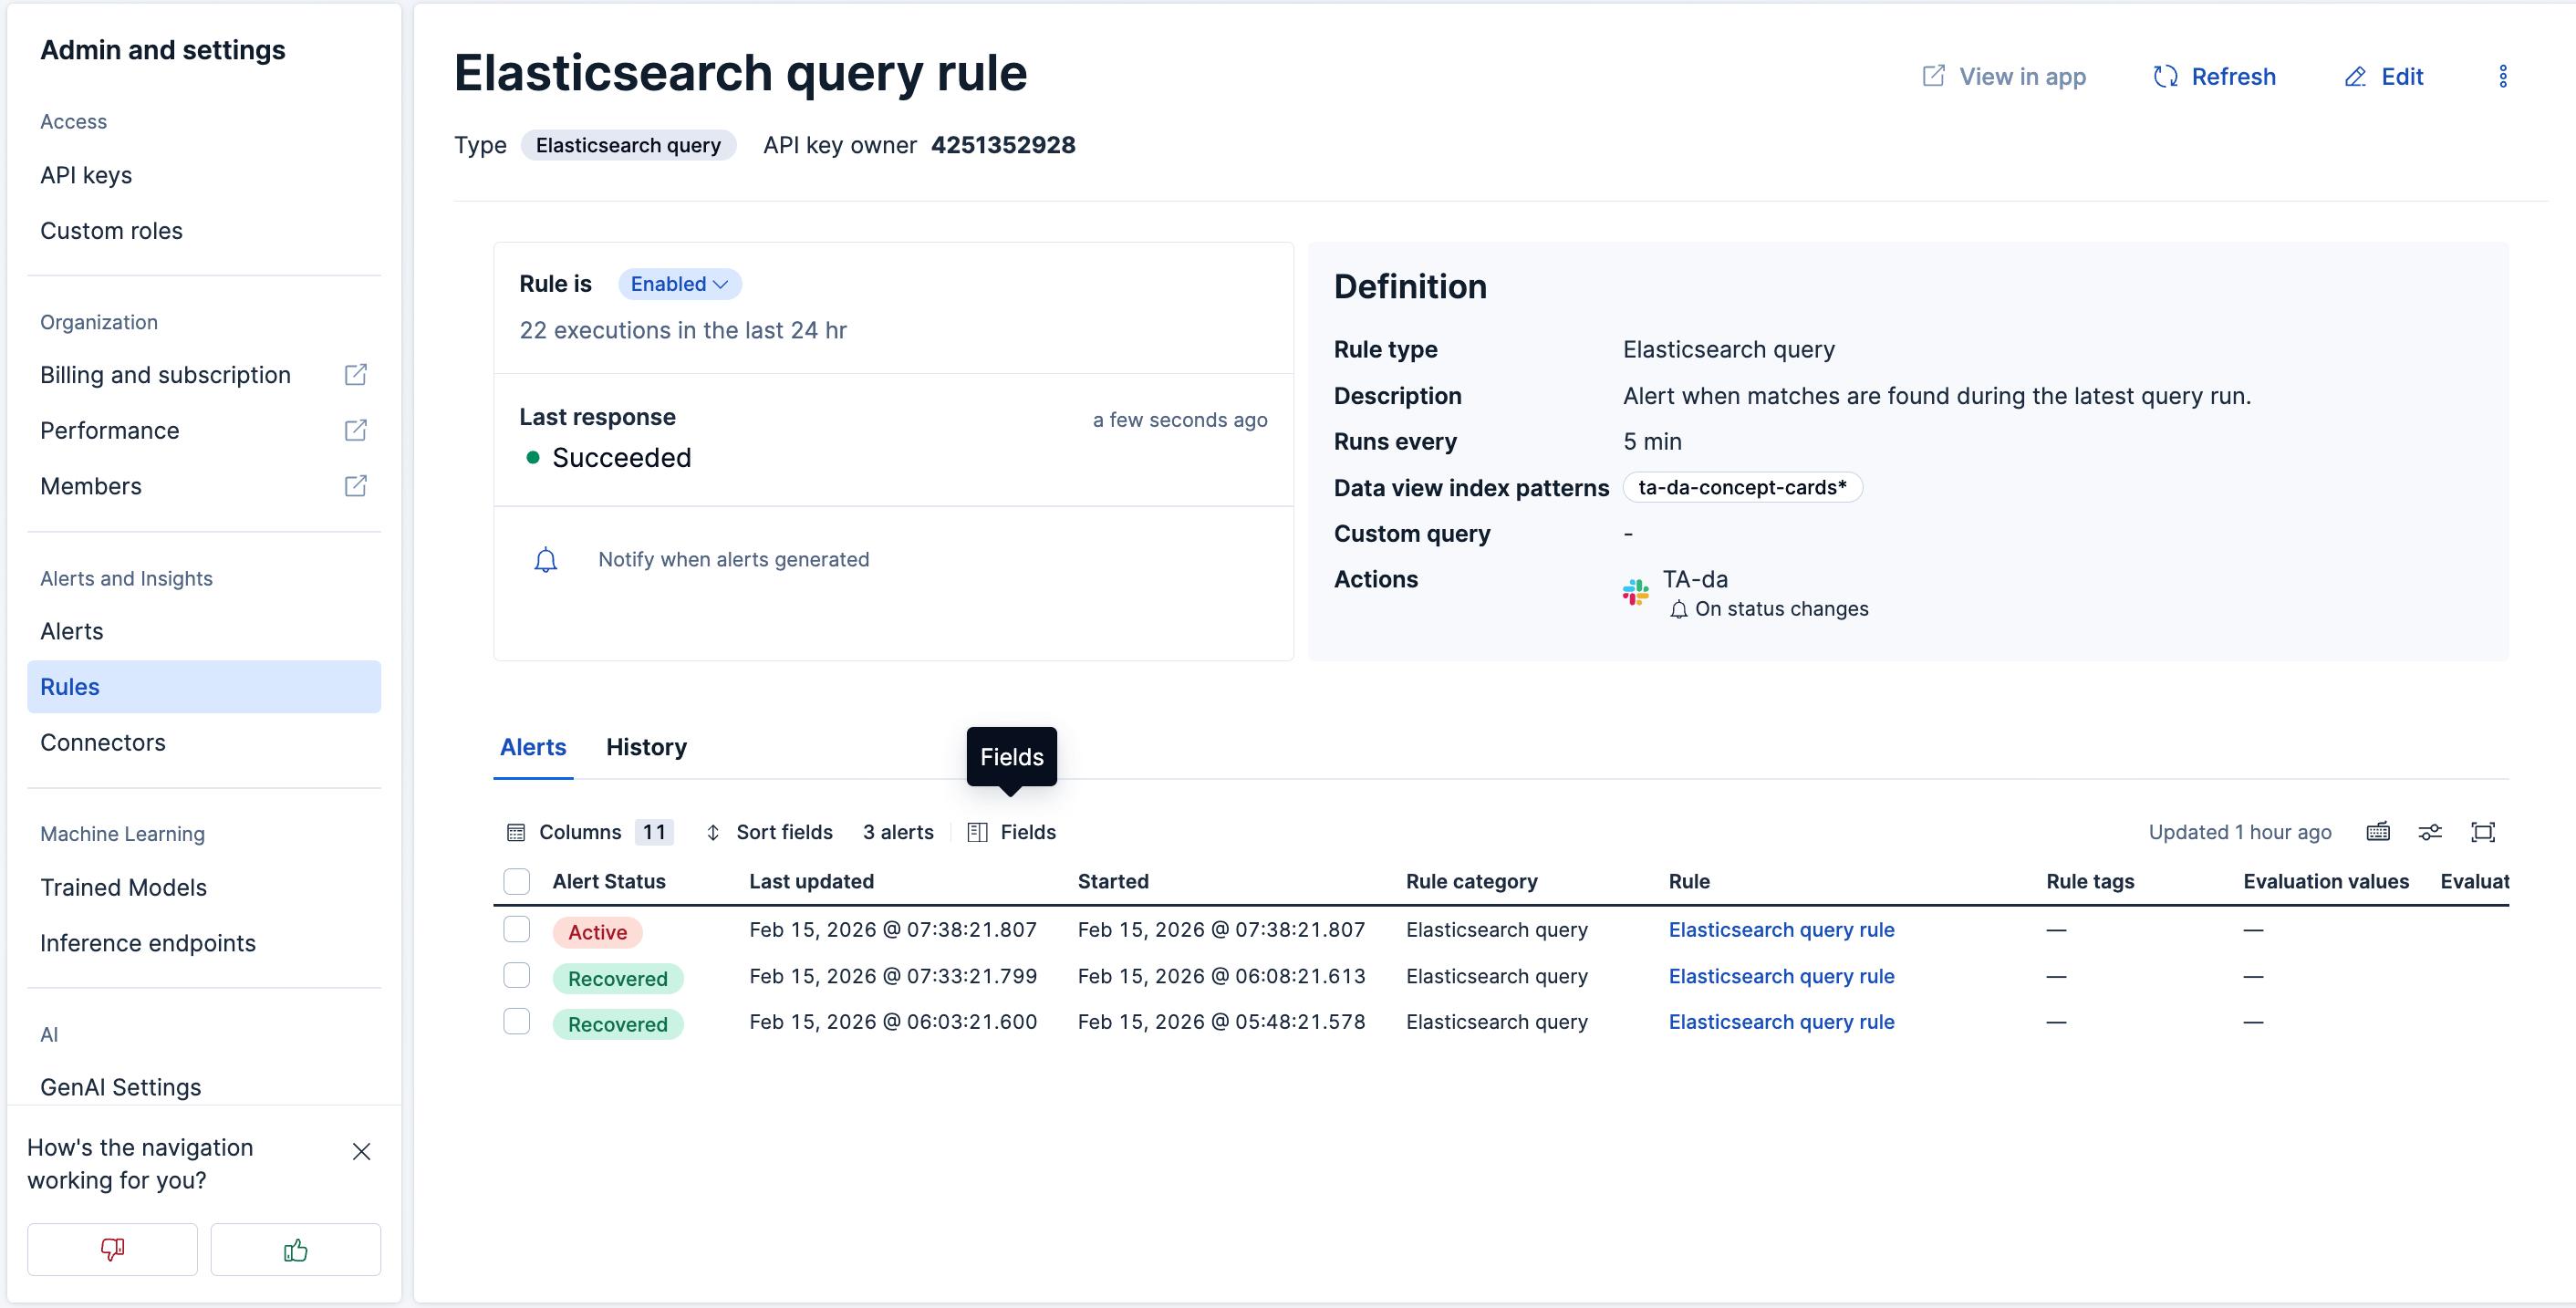
Task: Dismiss the navigation feedback prompt
Action: coord(361,1151)
